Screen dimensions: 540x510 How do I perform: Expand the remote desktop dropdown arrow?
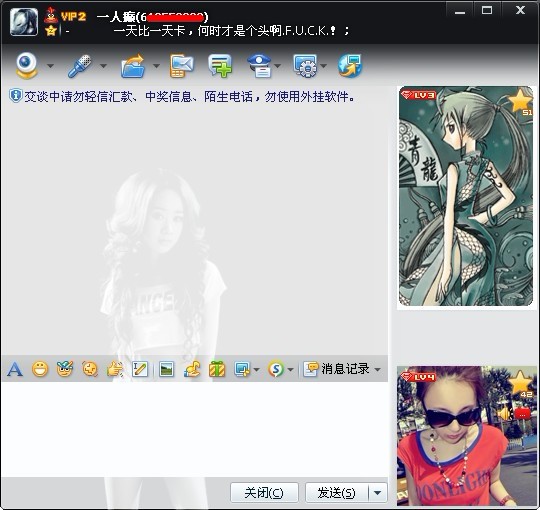point(323,65)
